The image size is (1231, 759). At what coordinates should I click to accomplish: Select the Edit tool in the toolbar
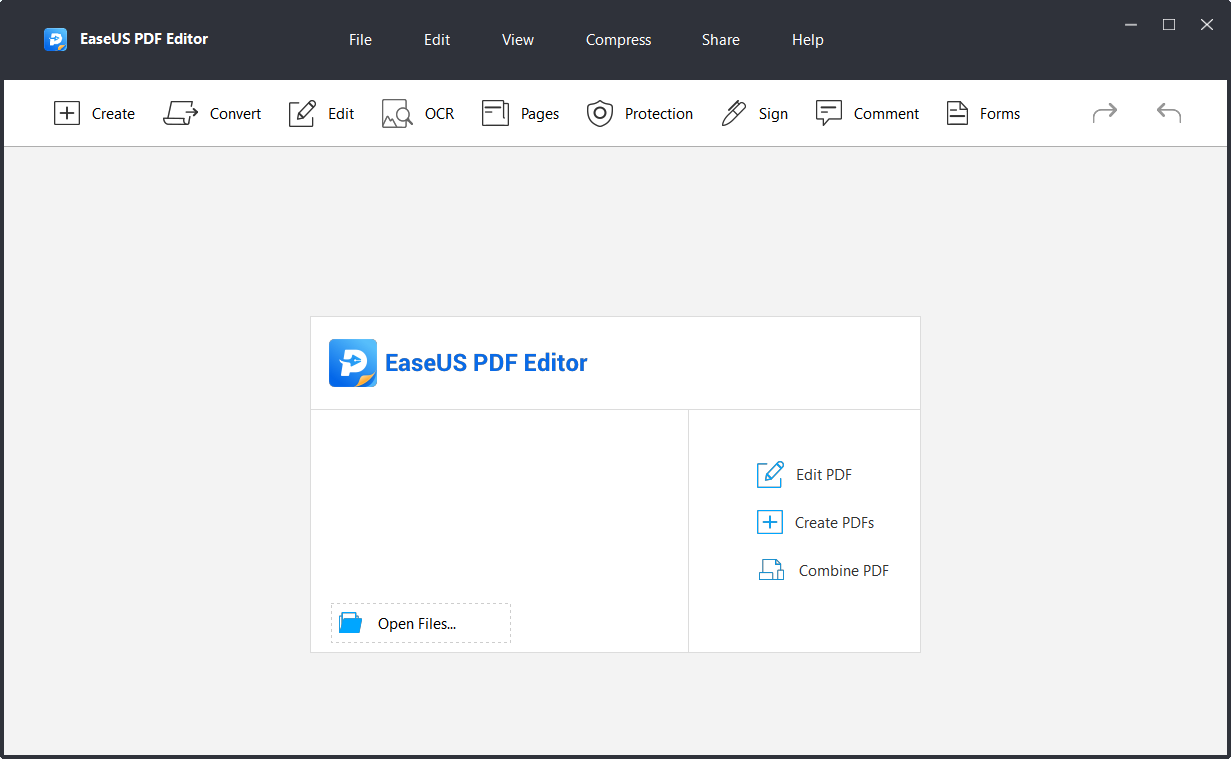pos(321,113)
